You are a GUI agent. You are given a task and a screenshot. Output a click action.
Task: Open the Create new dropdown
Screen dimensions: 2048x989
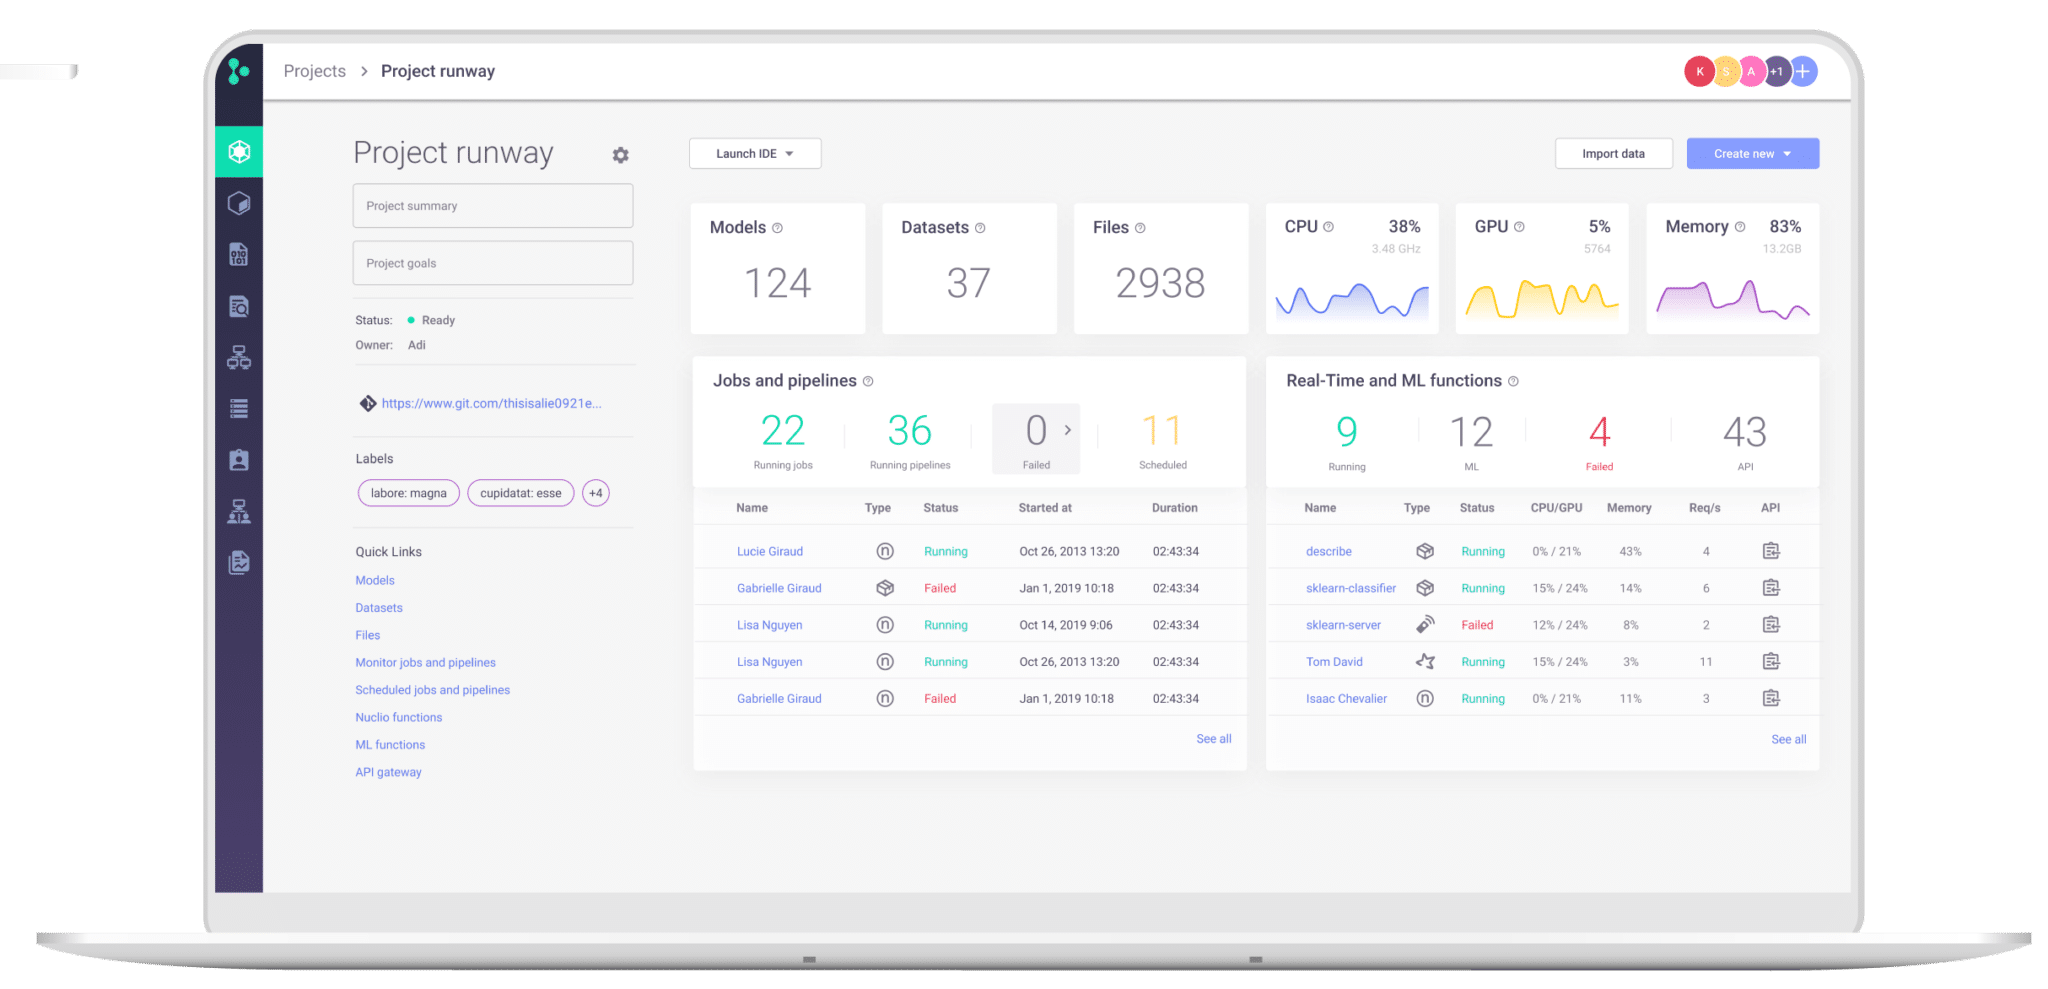pos(1752,154)
